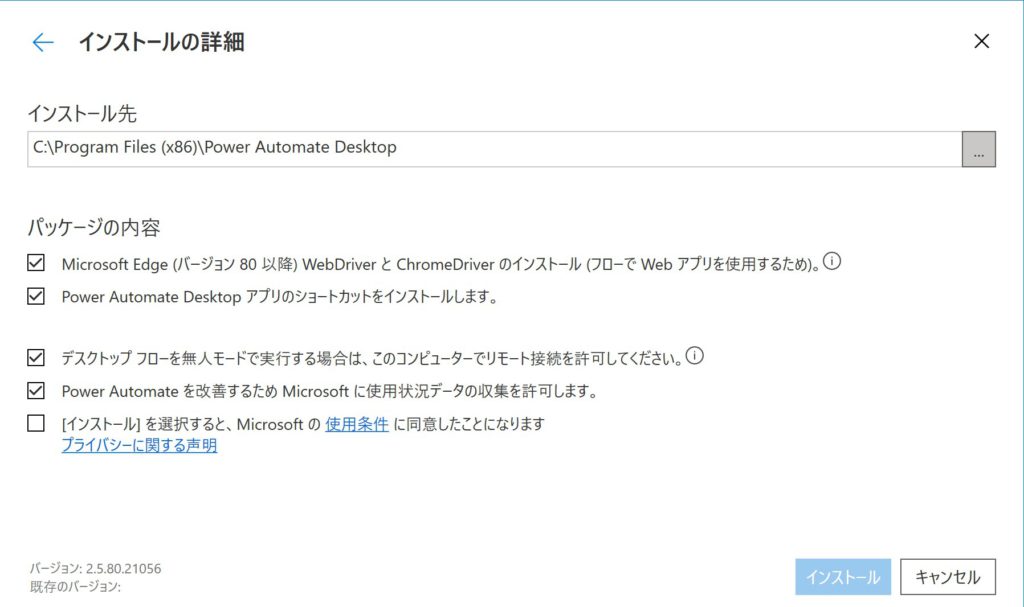
Task: Click the インストール先 label
Action: [82, 114]
